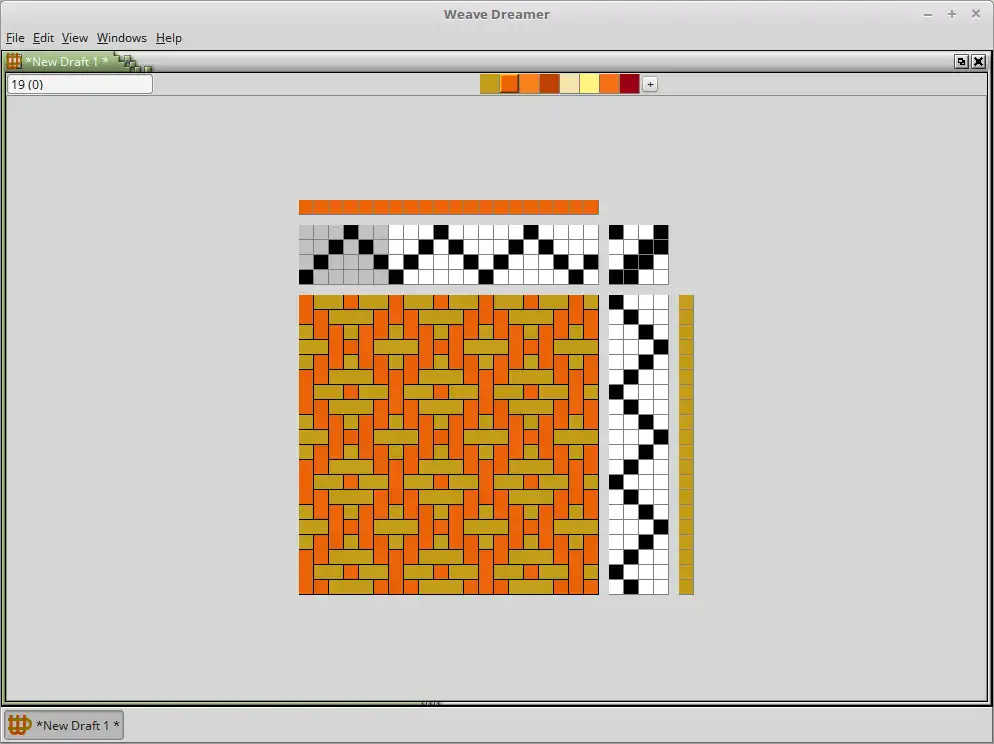Click the loom icon in bottom taskbar button
The height and width of the screenshot is (744, 994).
[19, 725]
